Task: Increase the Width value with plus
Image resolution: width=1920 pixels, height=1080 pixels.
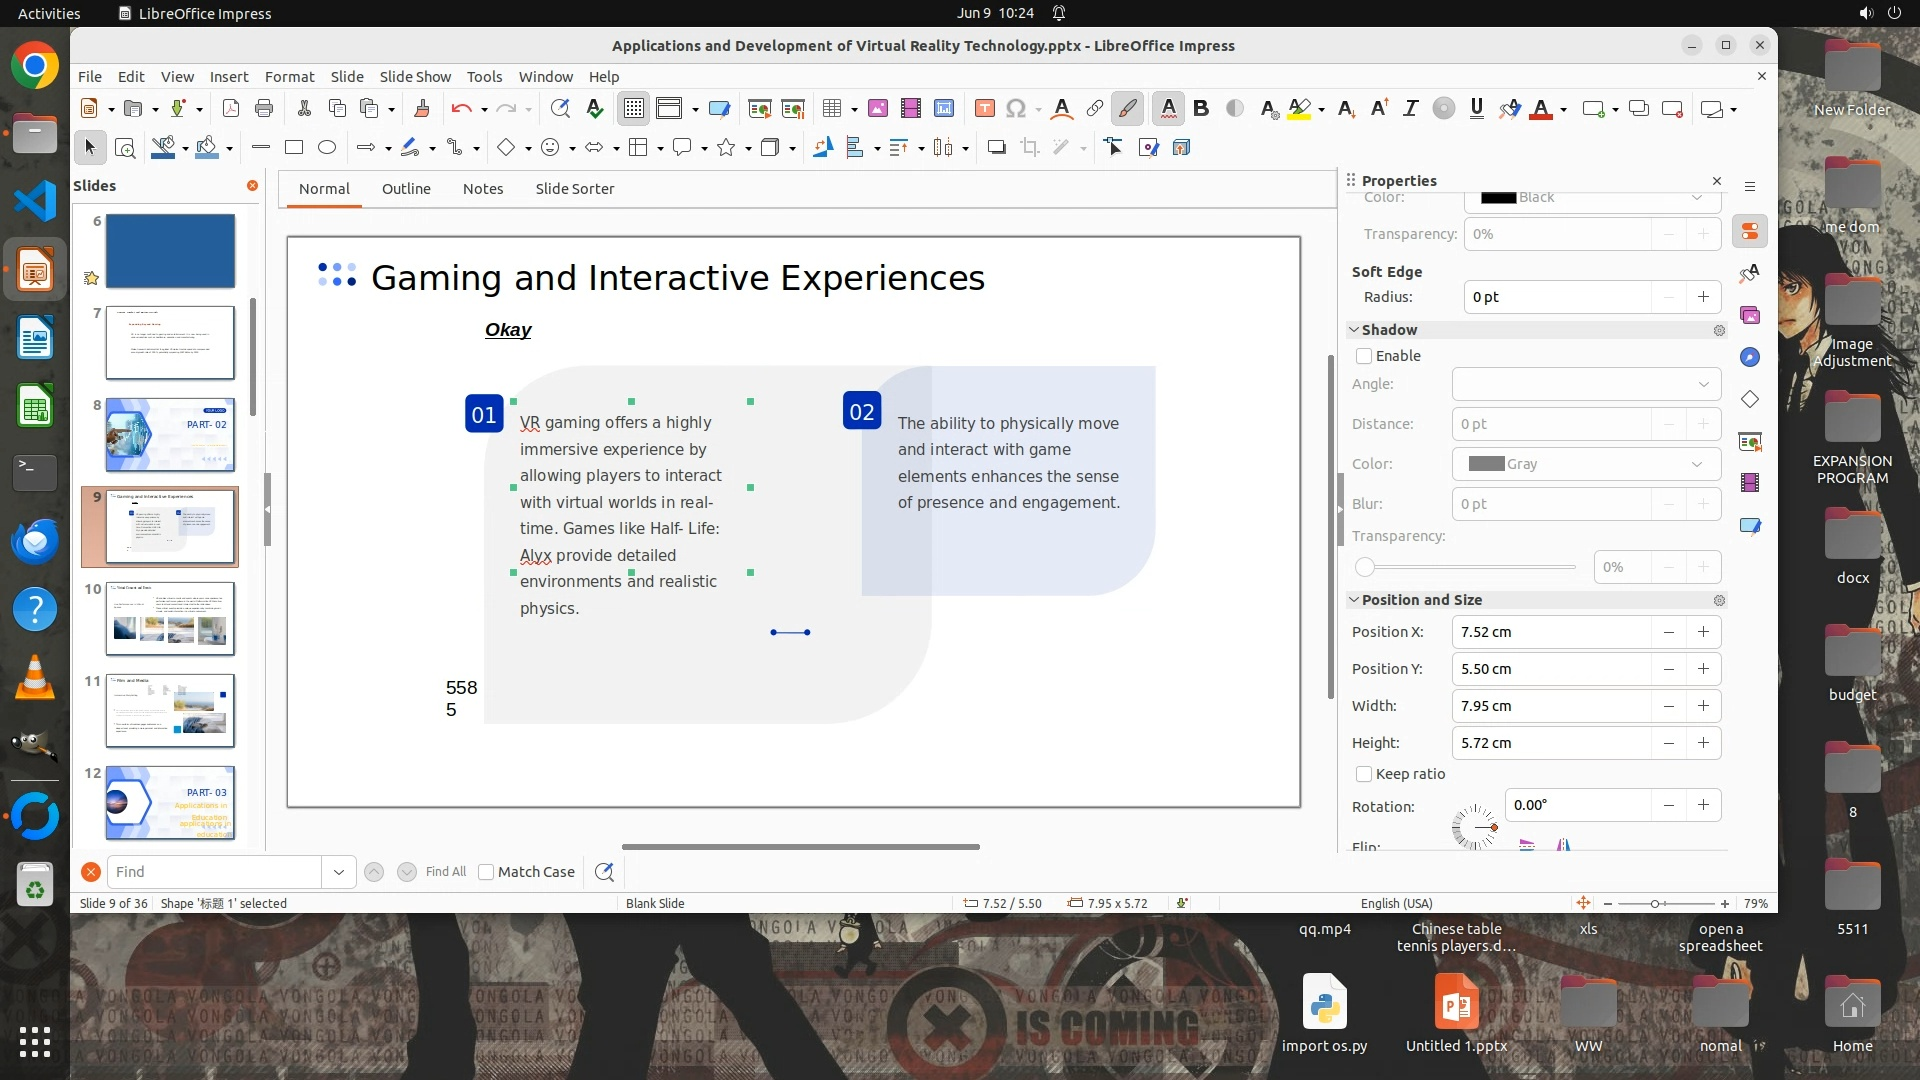Action: point(1703,706)
